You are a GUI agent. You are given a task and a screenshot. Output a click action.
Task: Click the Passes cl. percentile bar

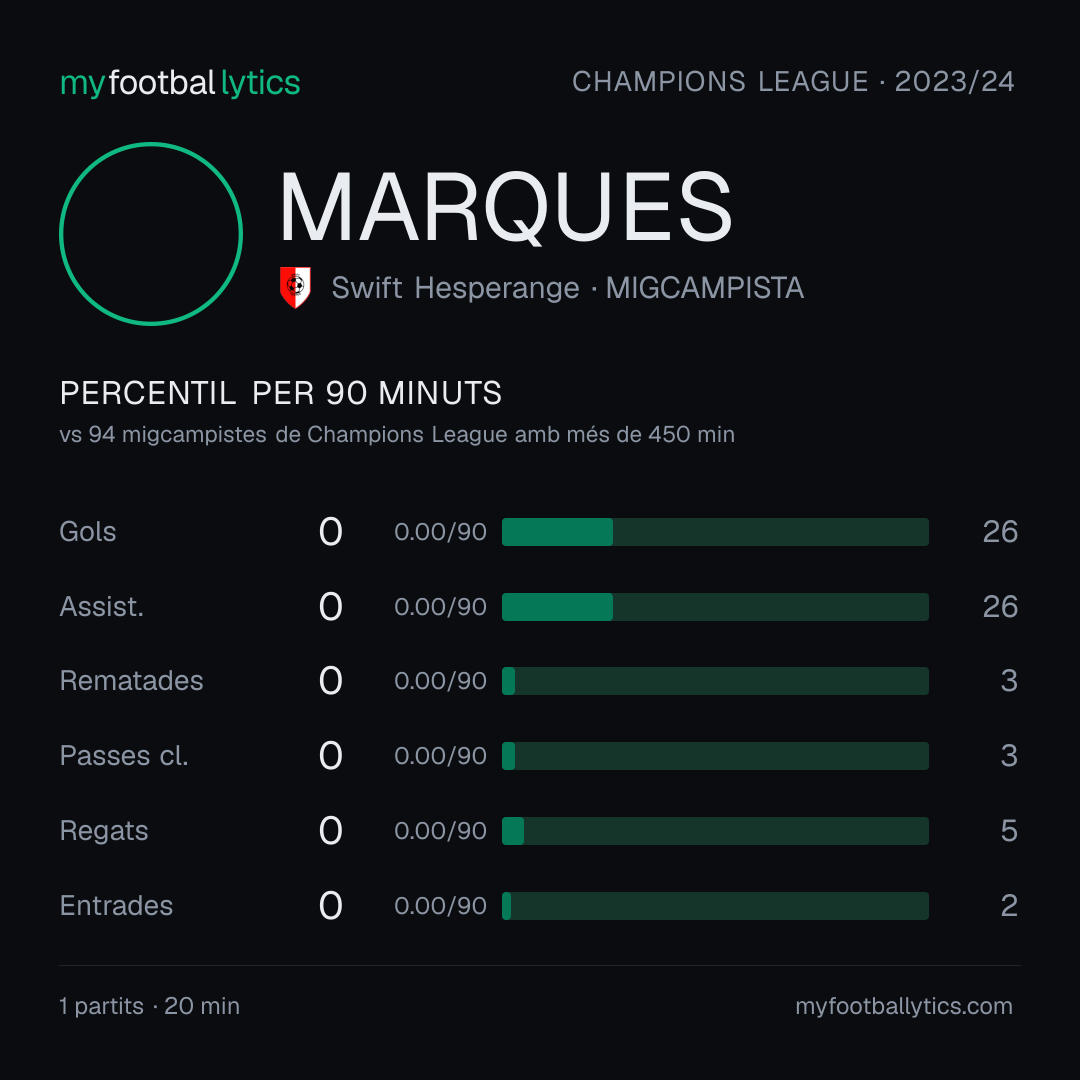[715, 756]
